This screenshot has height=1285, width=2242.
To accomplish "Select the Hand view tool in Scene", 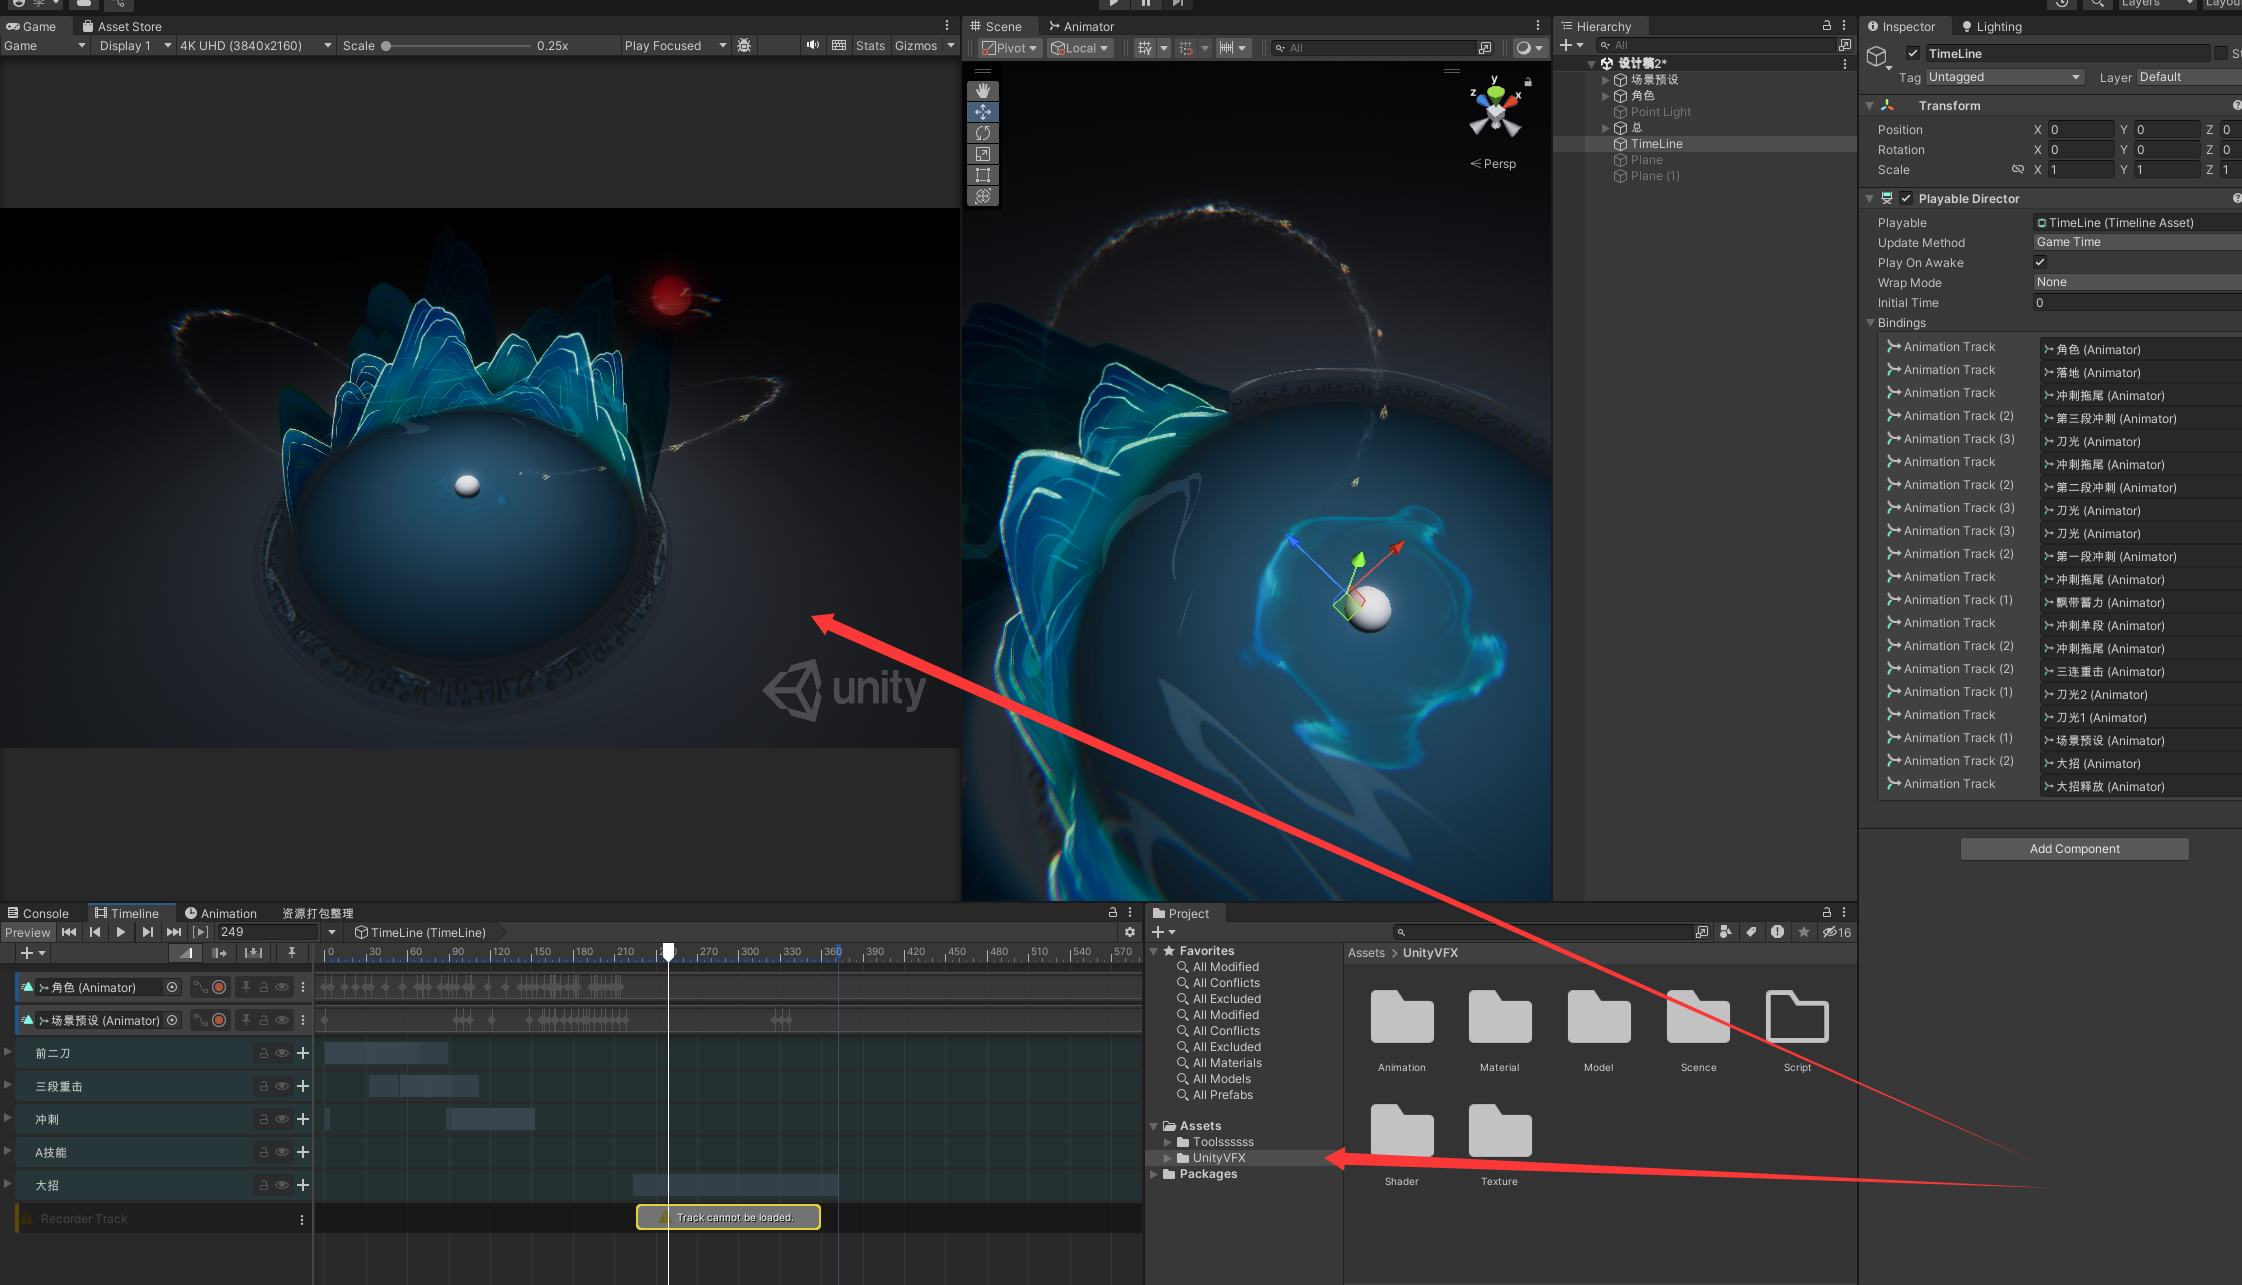I will pos(983,91).
